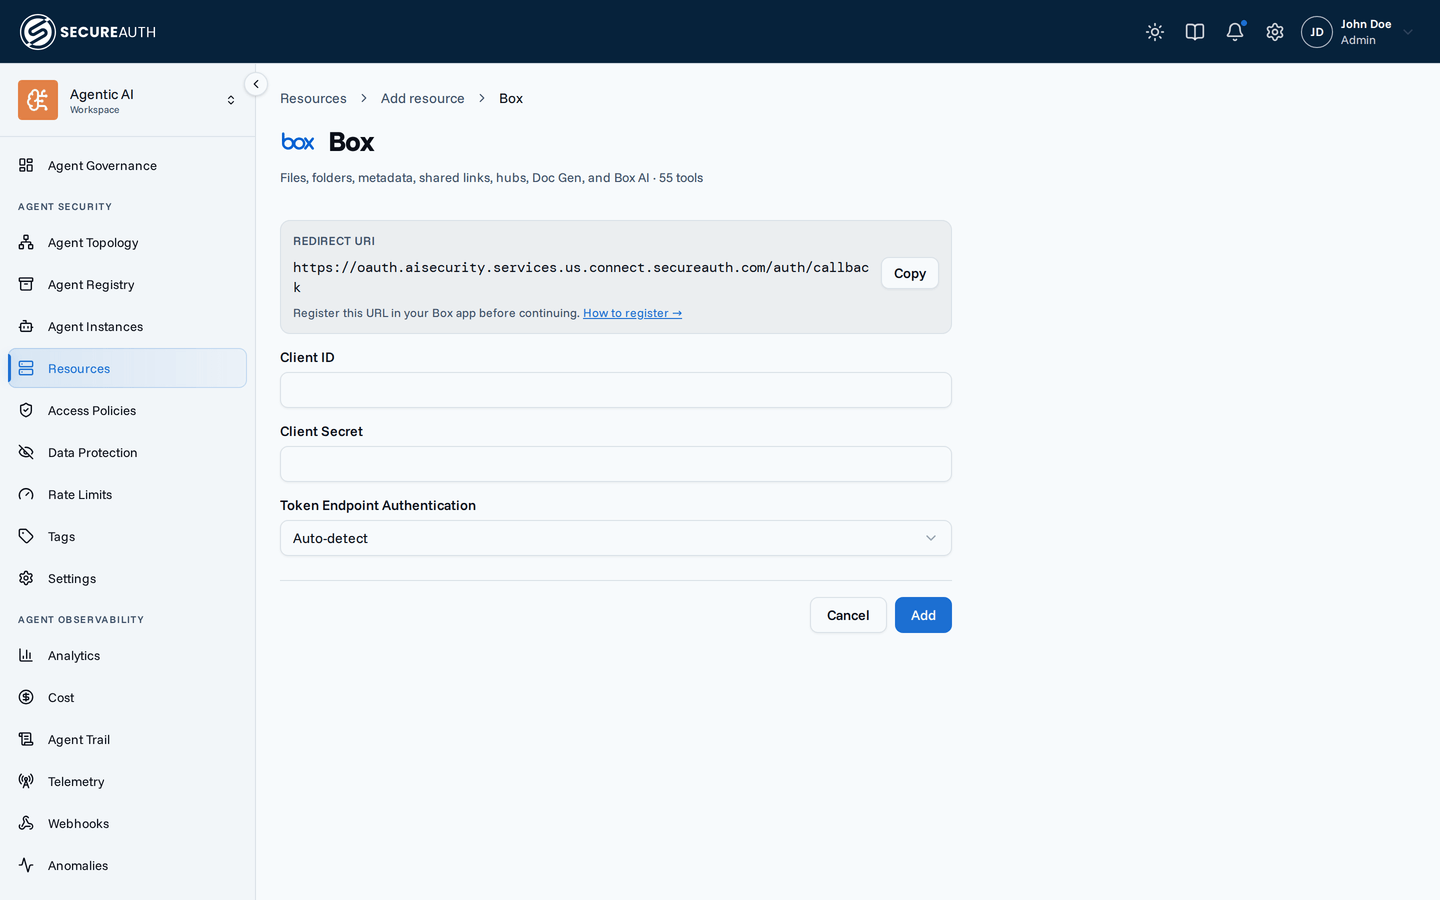Click the Resources server icon
The width and height of the screenshot is (1440, 900).
pos(26,368)
